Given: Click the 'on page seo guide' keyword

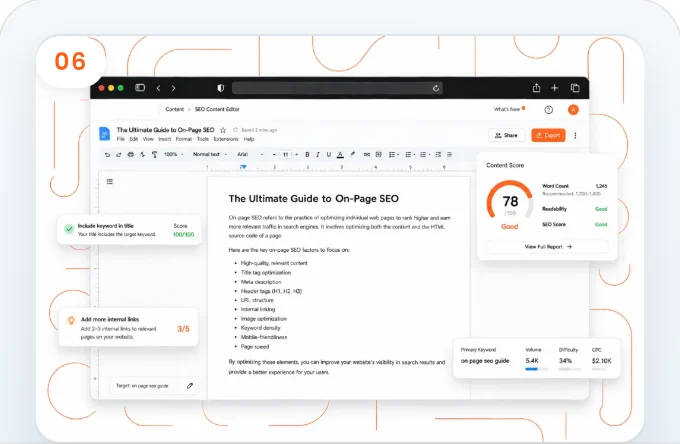Looking at the screenshot, I should point(485,361).
